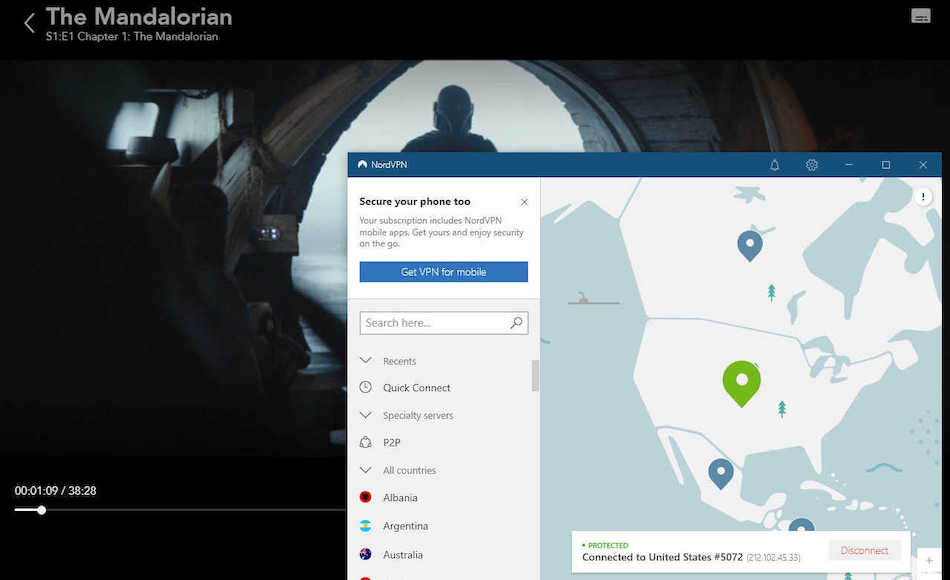This screenshot has height=580, width=950.
Task: Click the magnifier icon in search box
Action: 516,322
